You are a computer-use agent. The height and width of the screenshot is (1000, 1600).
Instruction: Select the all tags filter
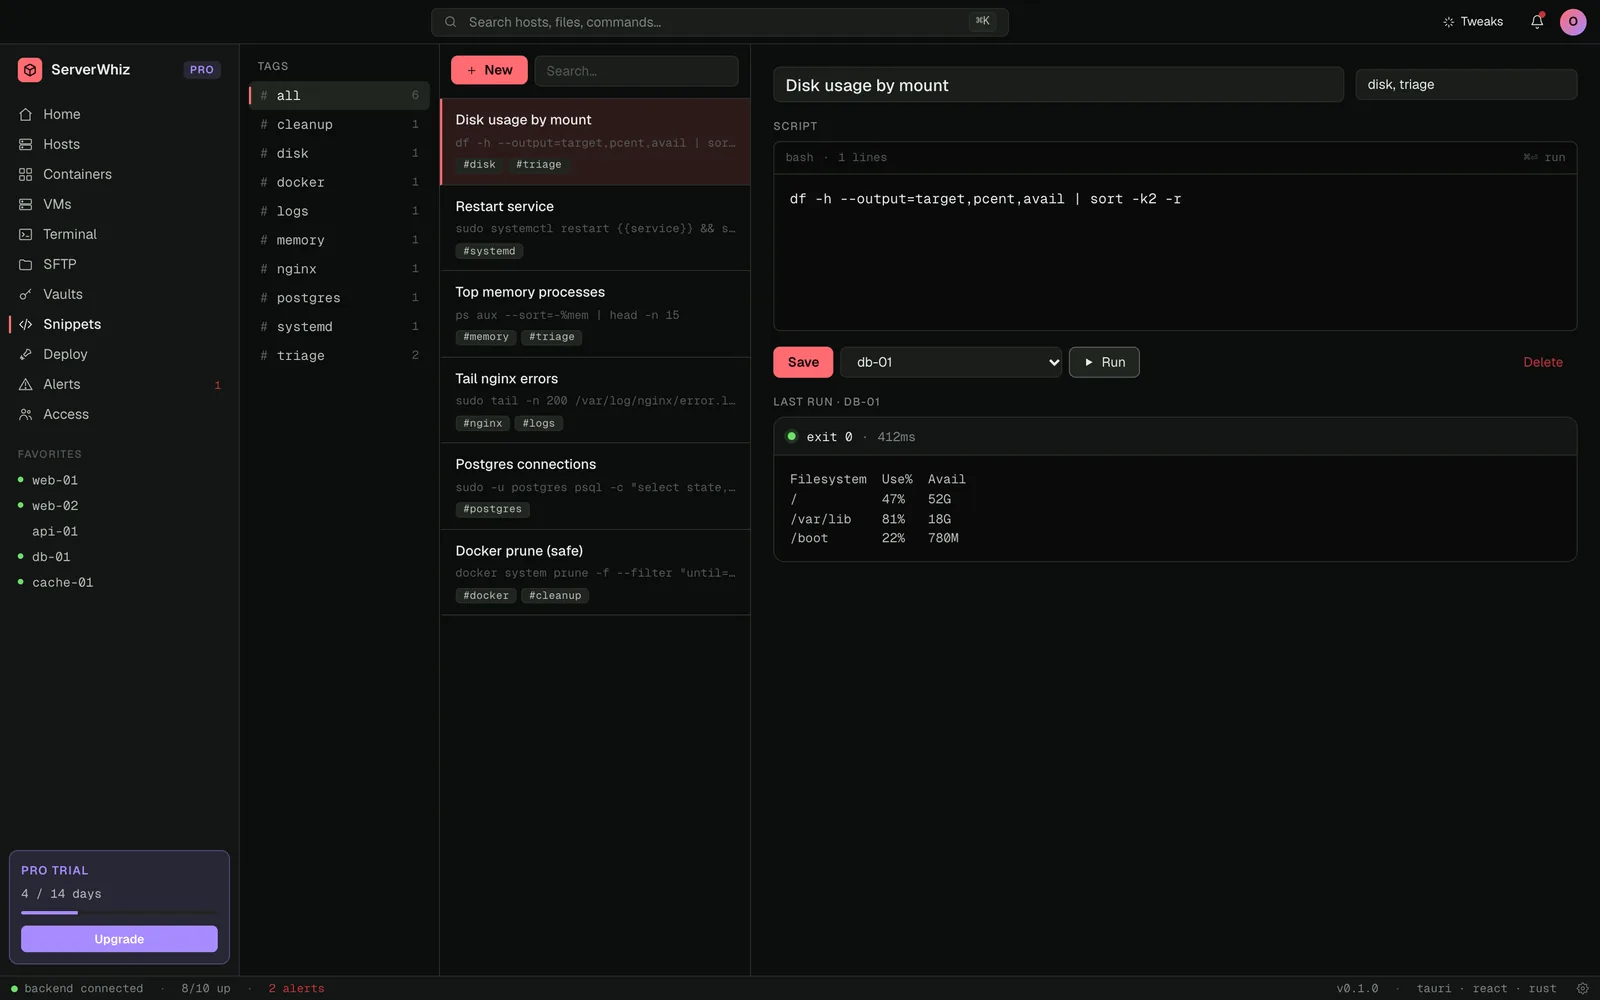click(x=339, y=95)
